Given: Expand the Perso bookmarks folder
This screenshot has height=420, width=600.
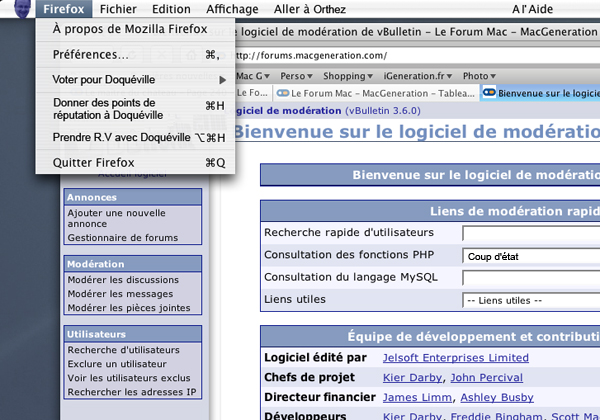Looking at the screenshot, I should (298, 75).
